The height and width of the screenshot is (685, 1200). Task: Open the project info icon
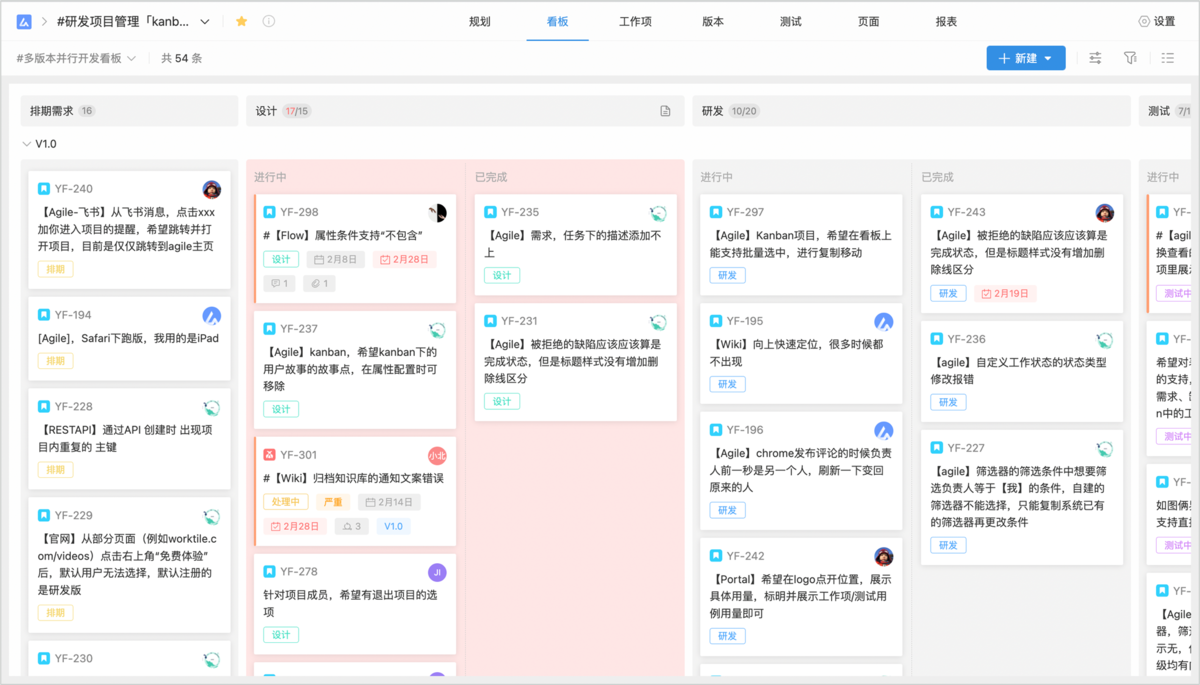click(268, 21)
